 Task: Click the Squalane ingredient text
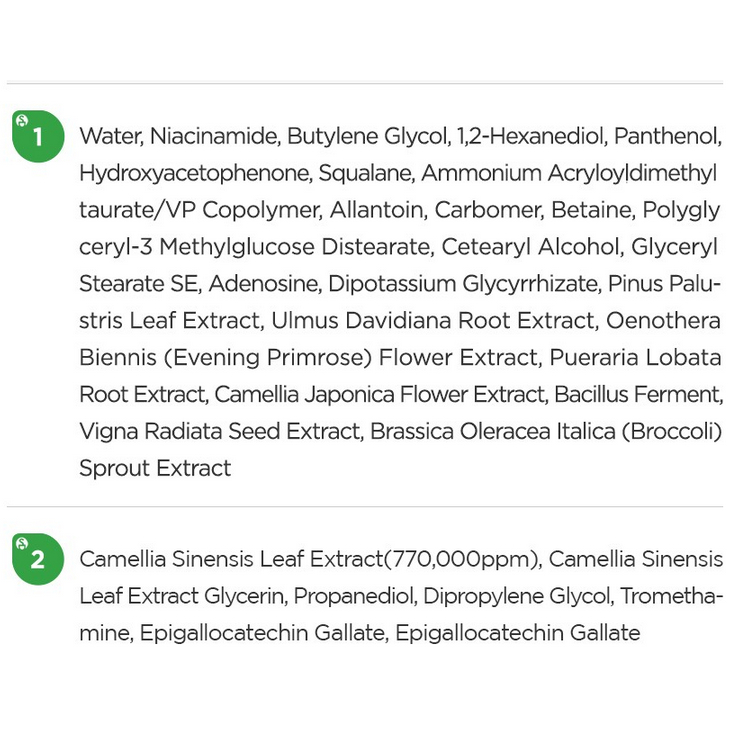point(367,174)
